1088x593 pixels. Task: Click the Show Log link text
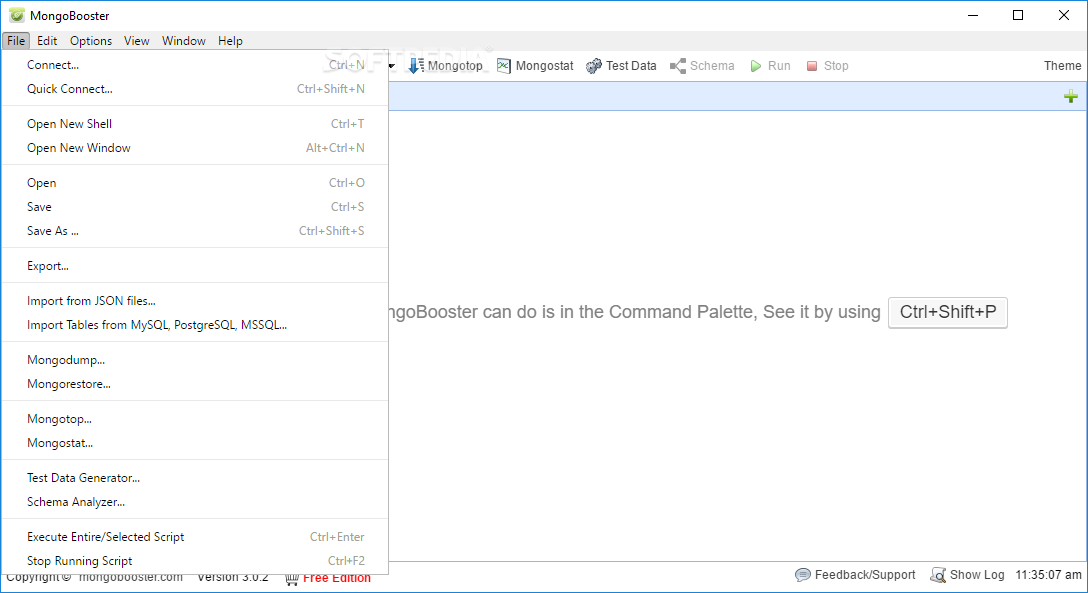coord(977,575)
